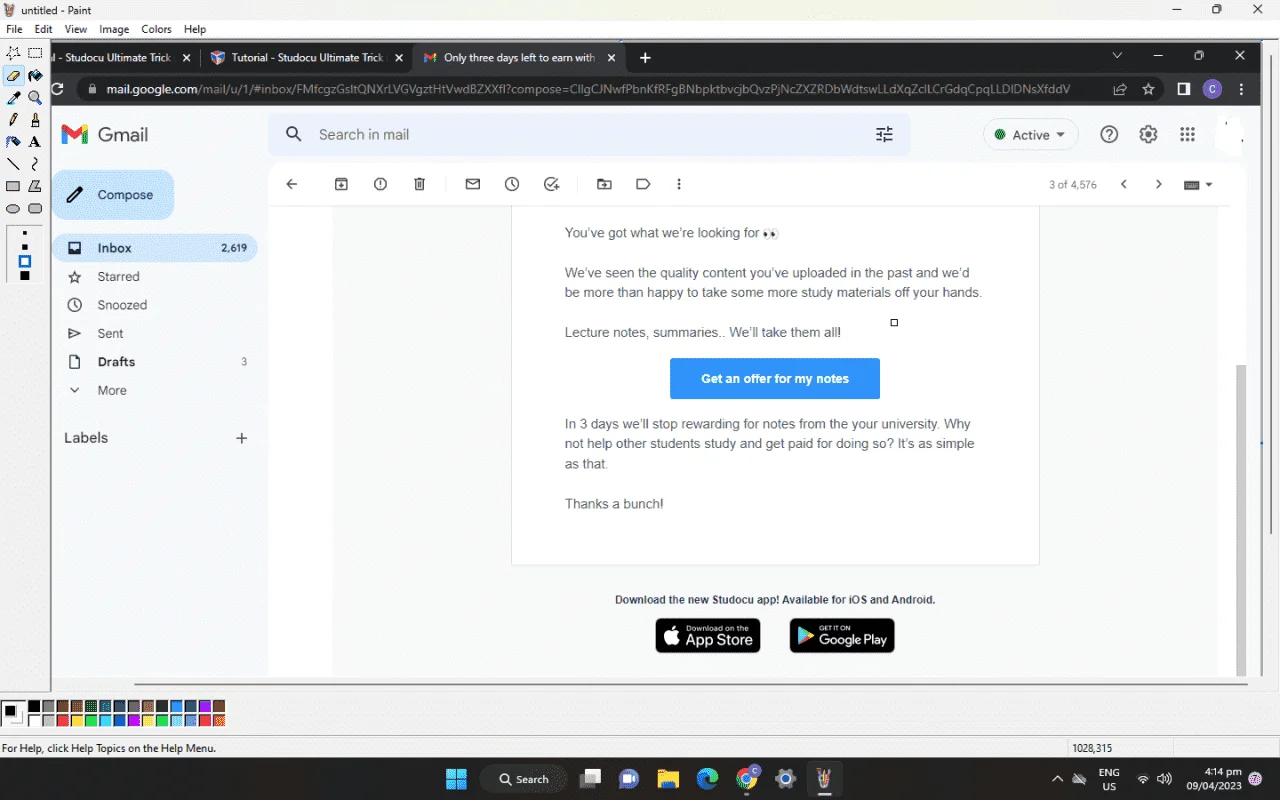Open the three-dot More menu in the email toolbar
Image resolution: width=1280 pixels, height=800 pixels.
point(679,184)
